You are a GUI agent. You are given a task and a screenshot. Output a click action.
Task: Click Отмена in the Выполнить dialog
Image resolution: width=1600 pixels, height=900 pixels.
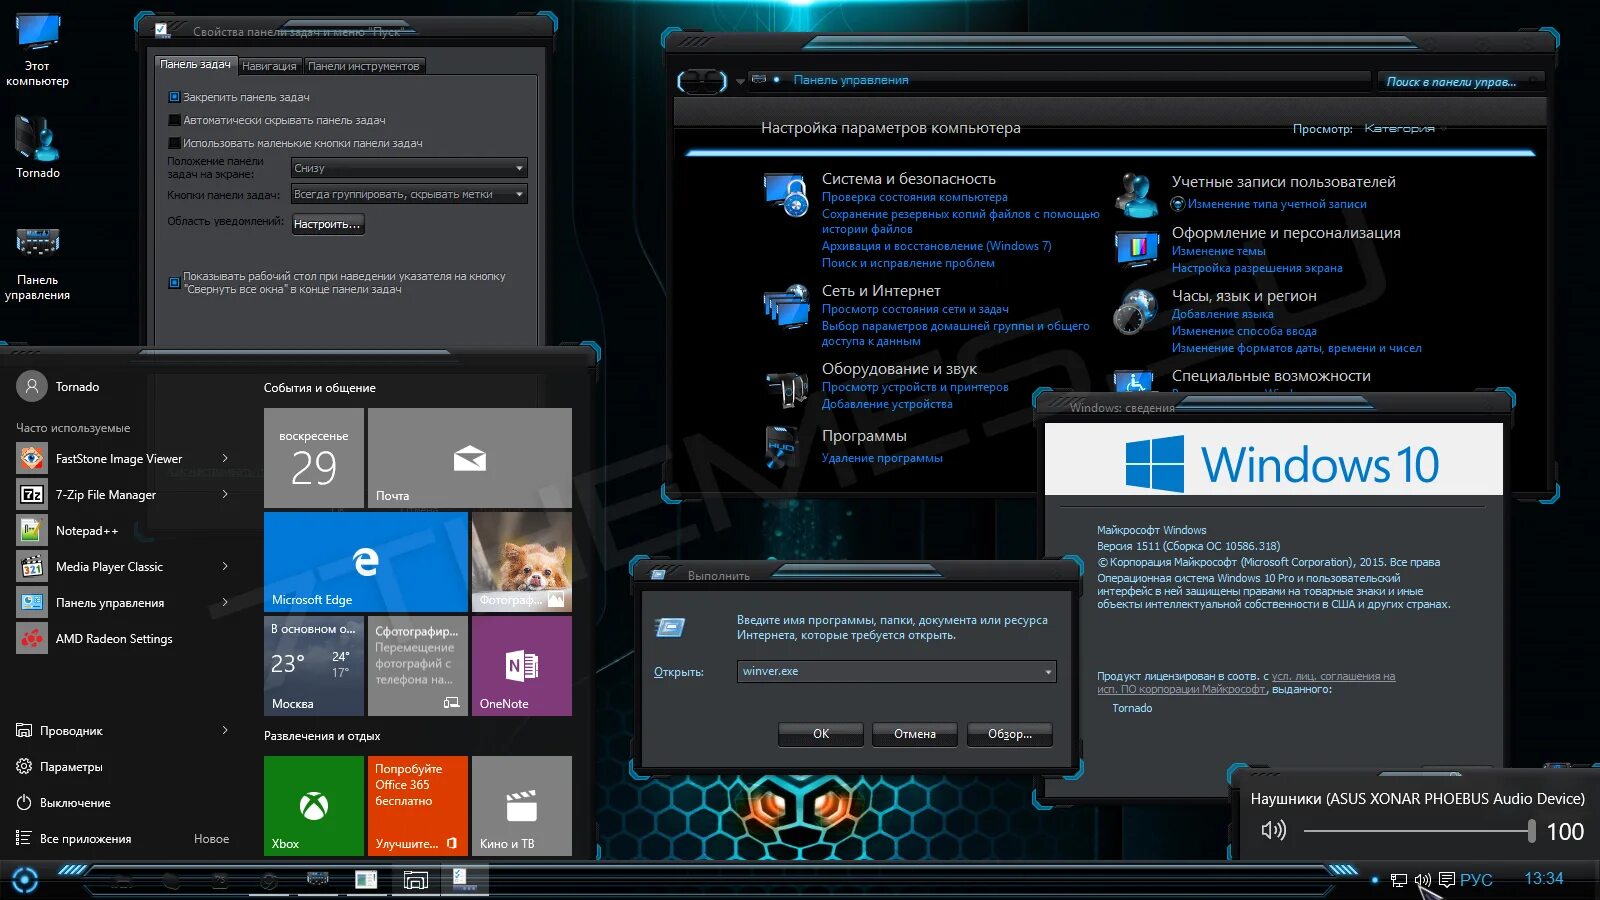click(915, 734)
